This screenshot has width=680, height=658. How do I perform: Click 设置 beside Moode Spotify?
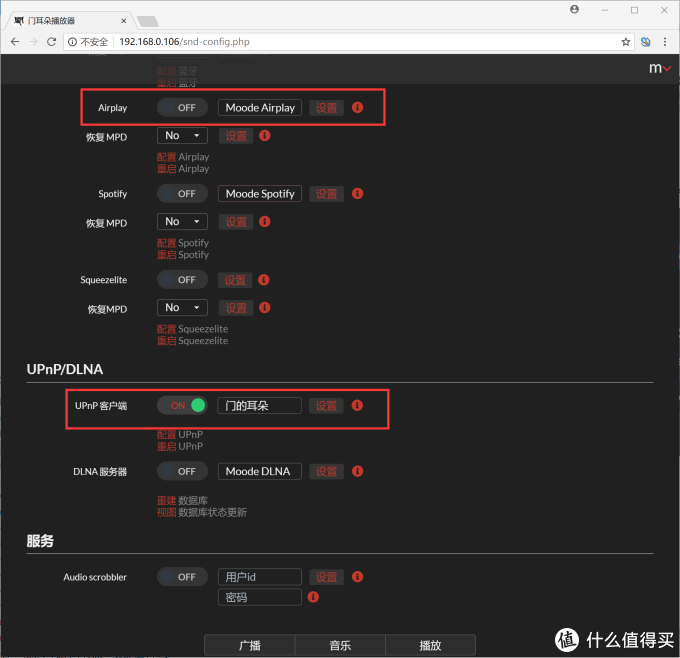point(327,194)
